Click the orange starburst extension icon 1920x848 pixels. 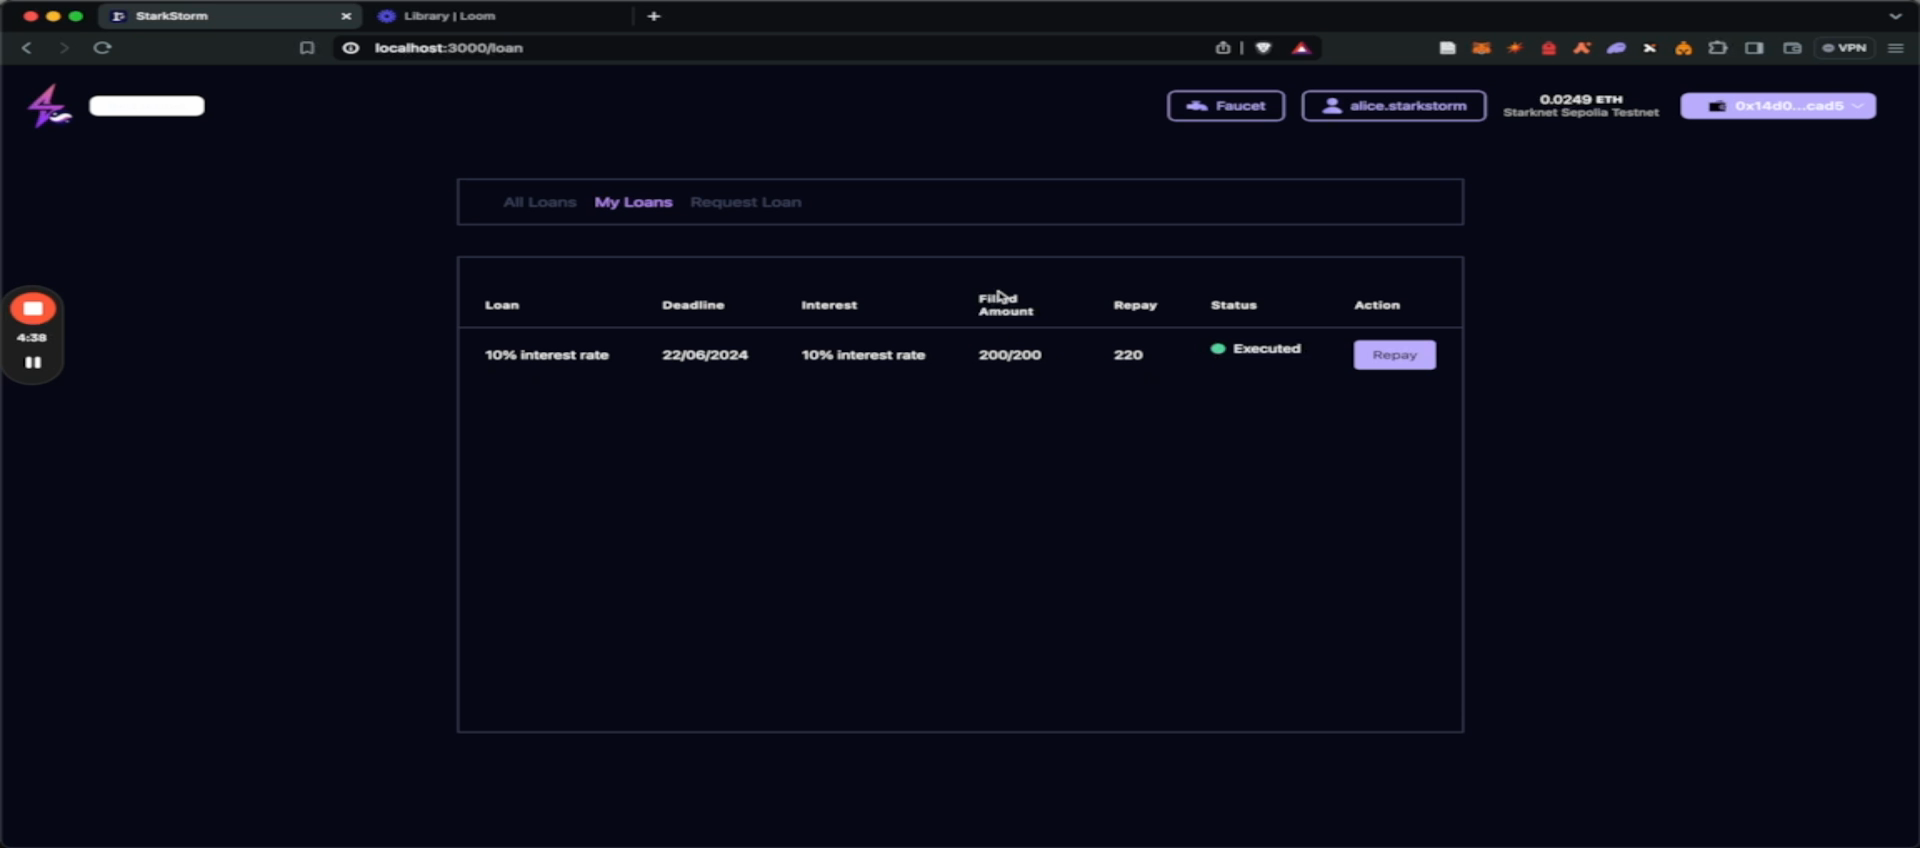1515,48
